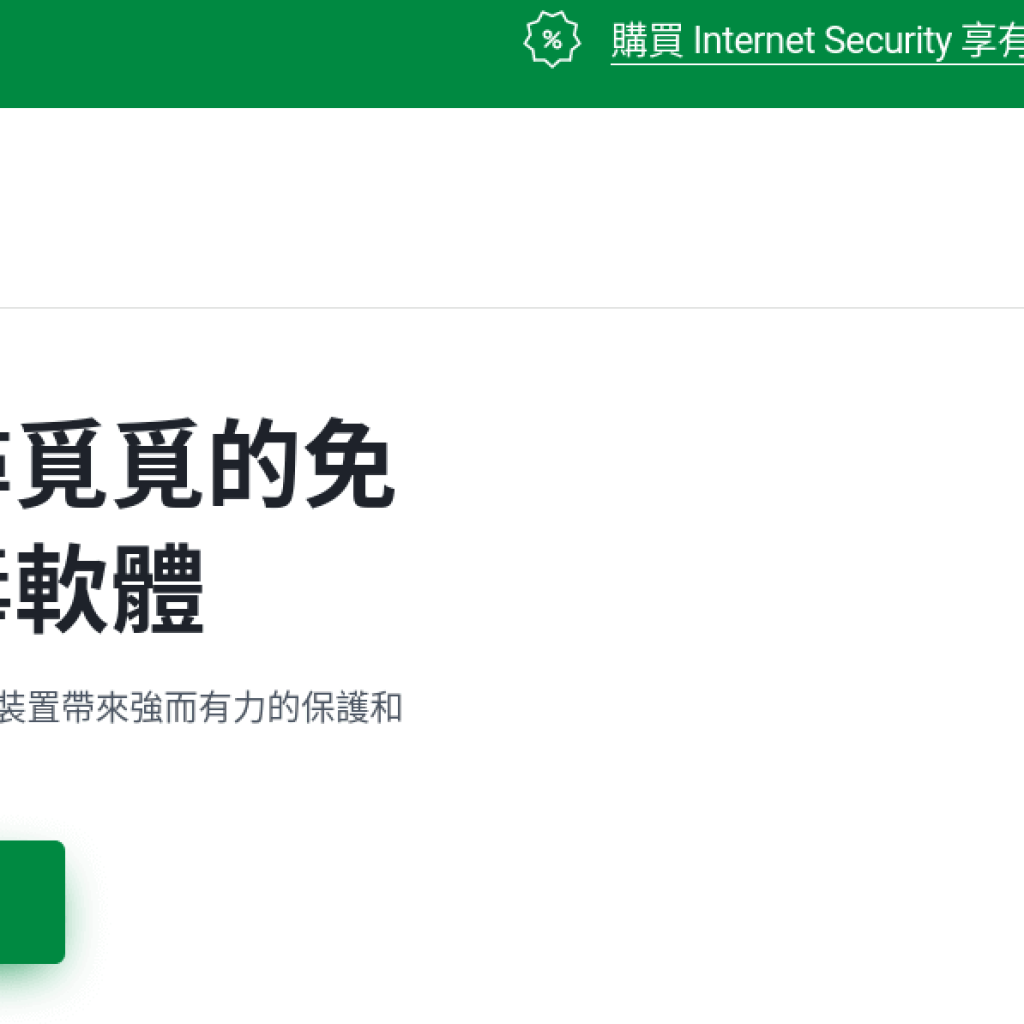Click inside the top green header bar
This screenshot has height=1024, width=1024.
point(250,50)
